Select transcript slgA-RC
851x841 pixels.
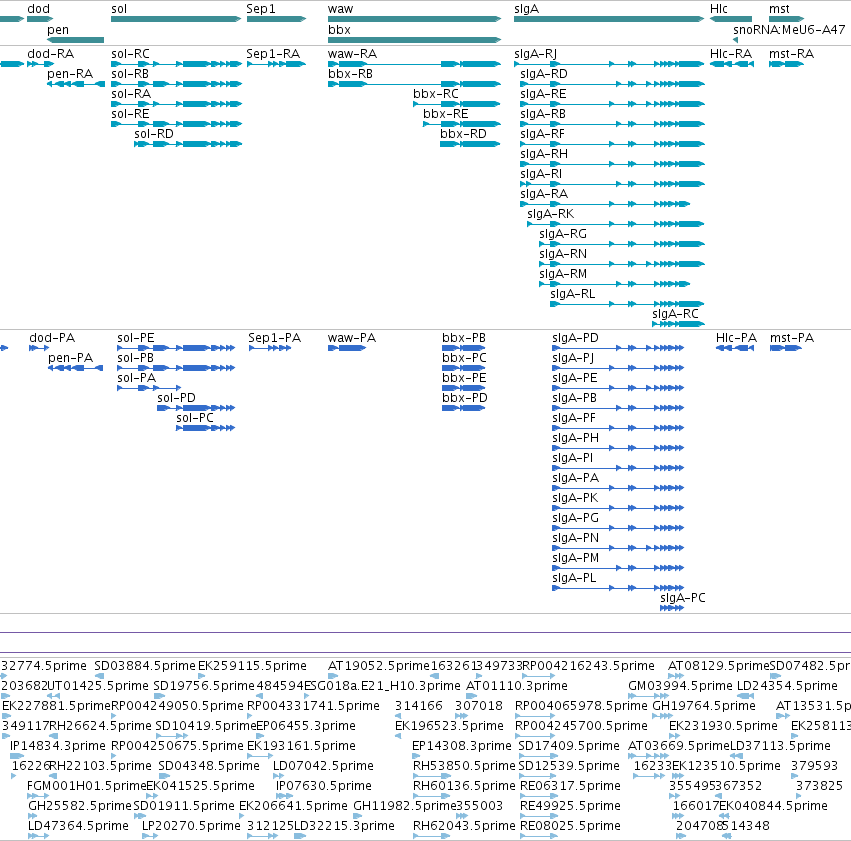(675, 314)
